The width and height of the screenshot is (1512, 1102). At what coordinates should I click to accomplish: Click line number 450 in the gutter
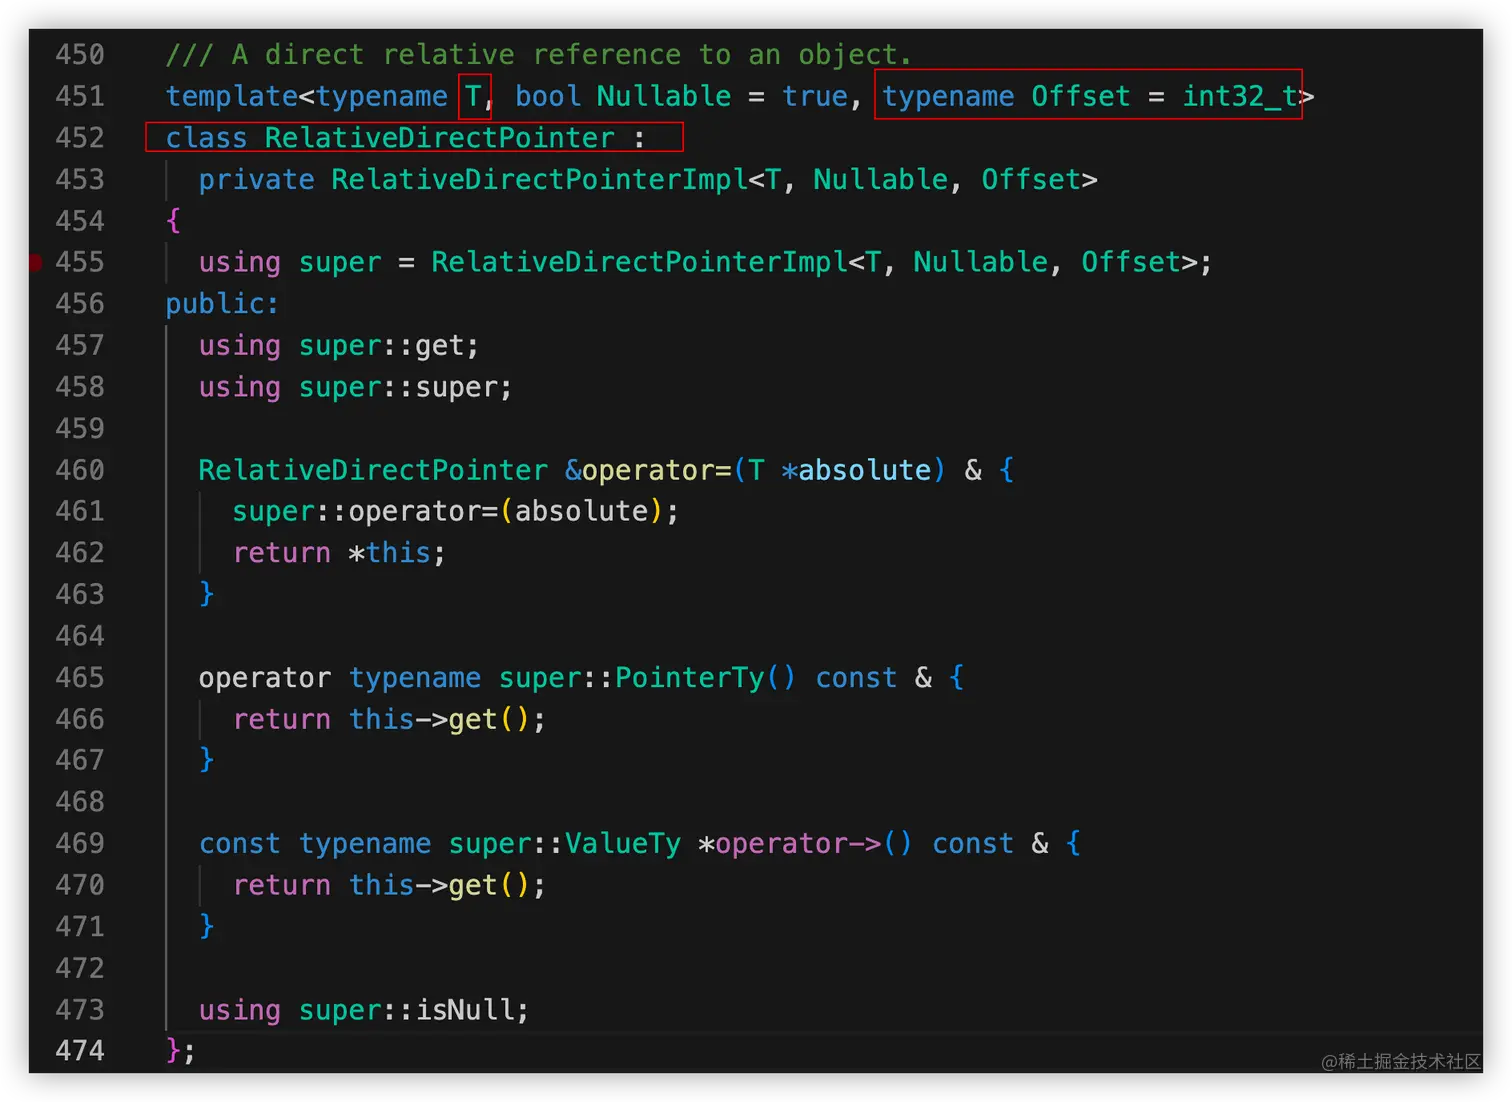tap(79, 54)
